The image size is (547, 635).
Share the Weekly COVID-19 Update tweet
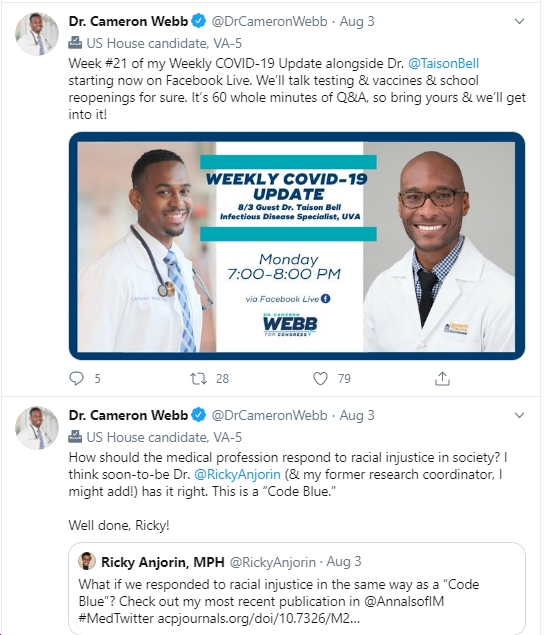[442, 379]
